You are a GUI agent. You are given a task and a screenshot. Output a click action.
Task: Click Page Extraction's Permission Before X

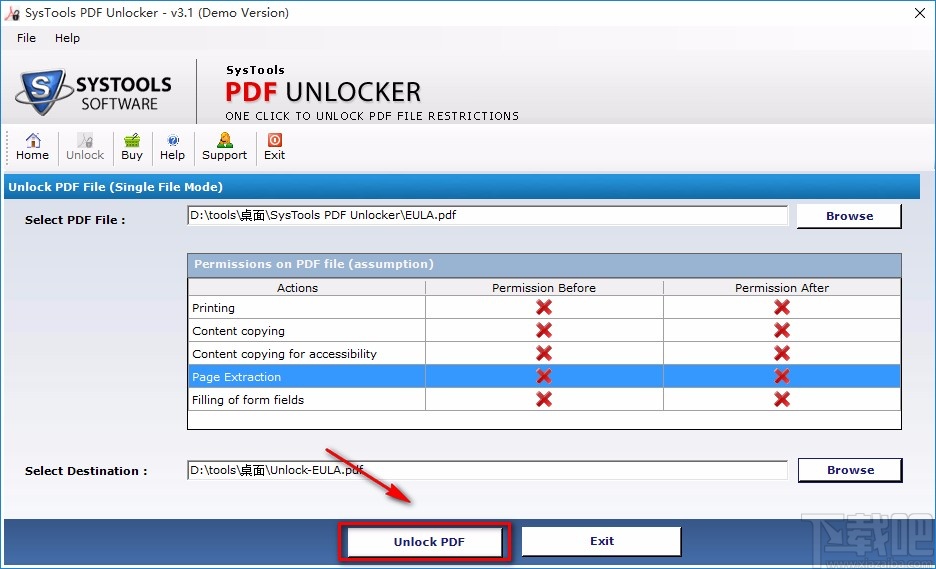(x=544, y=376)
